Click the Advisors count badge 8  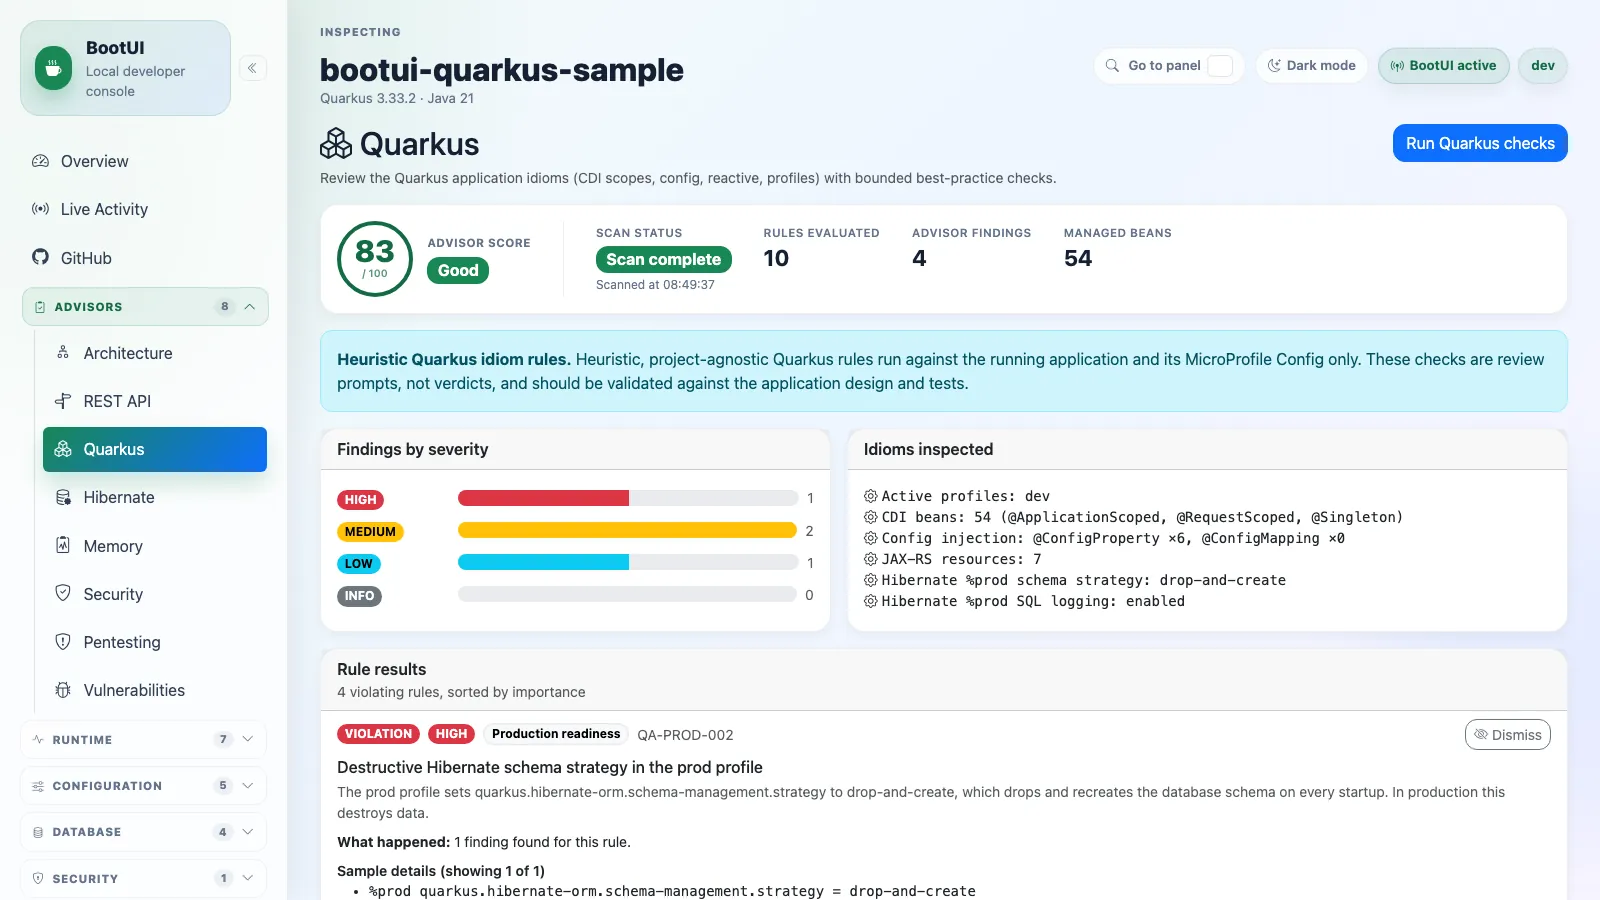pos(225,307)
